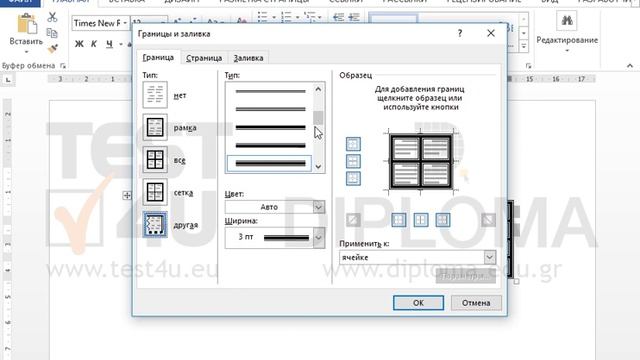
Task: Toggle the right border button below the preview
Action: 443,220
